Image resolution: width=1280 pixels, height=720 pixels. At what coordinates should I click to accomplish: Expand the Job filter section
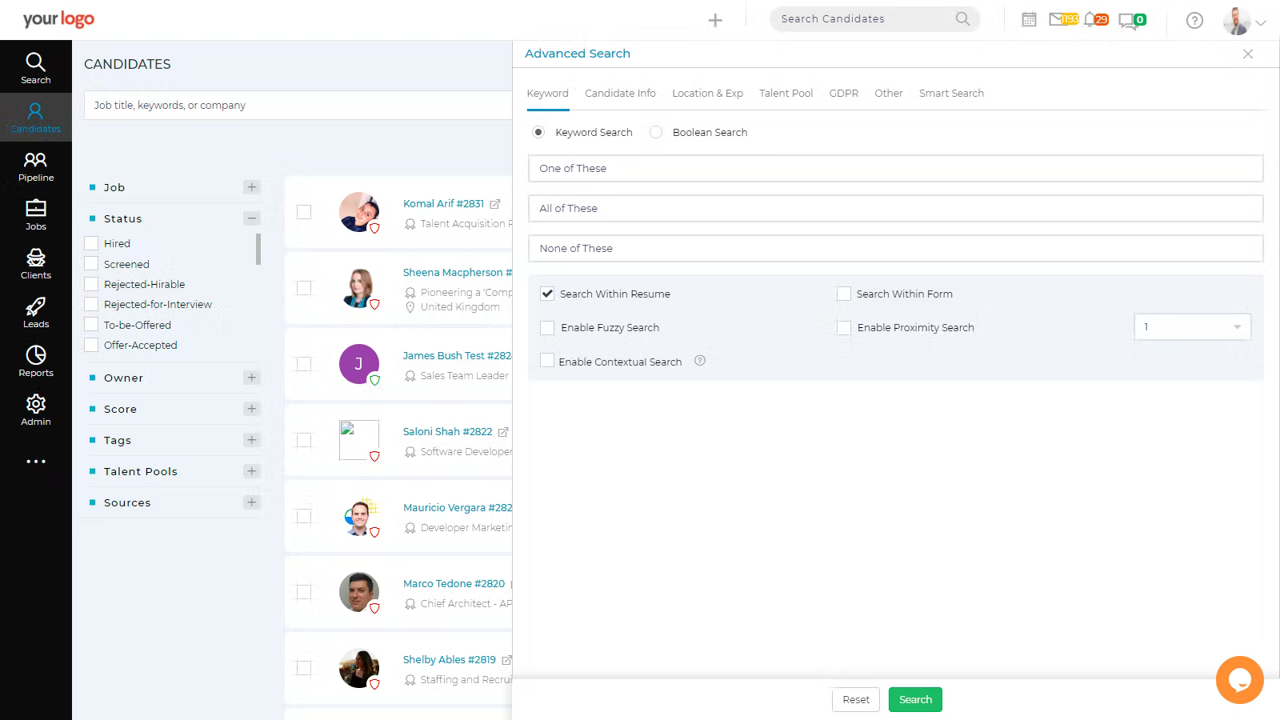click(x=251, y=187)
